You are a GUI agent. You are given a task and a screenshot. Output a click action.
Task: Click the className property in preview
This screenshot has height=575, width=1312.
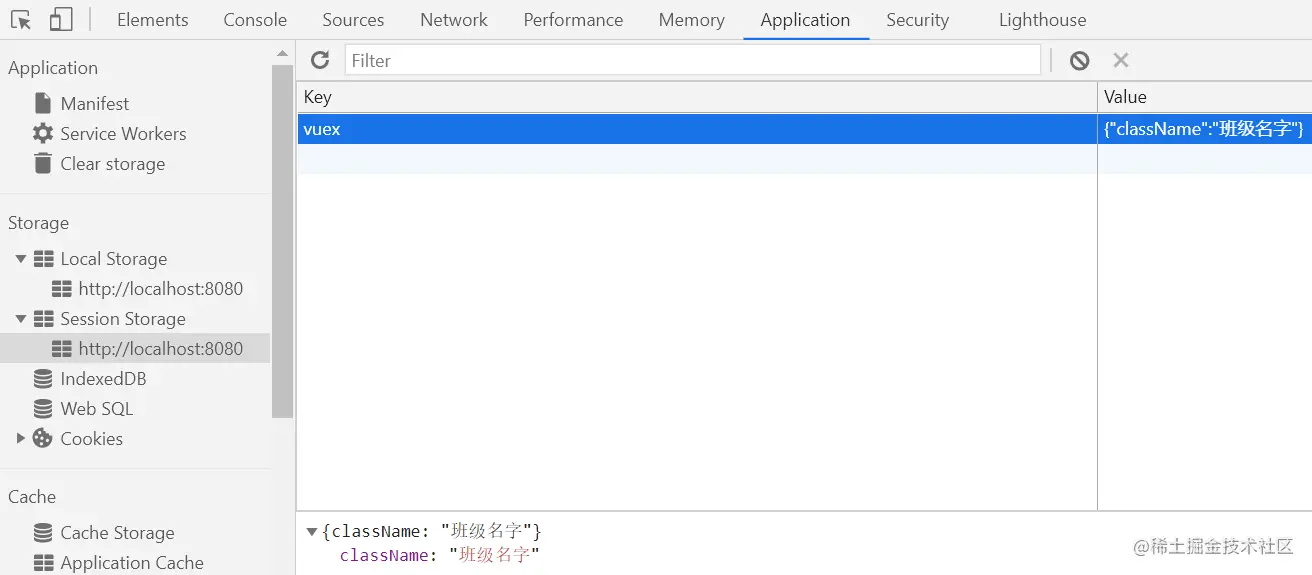coord(383,555)
